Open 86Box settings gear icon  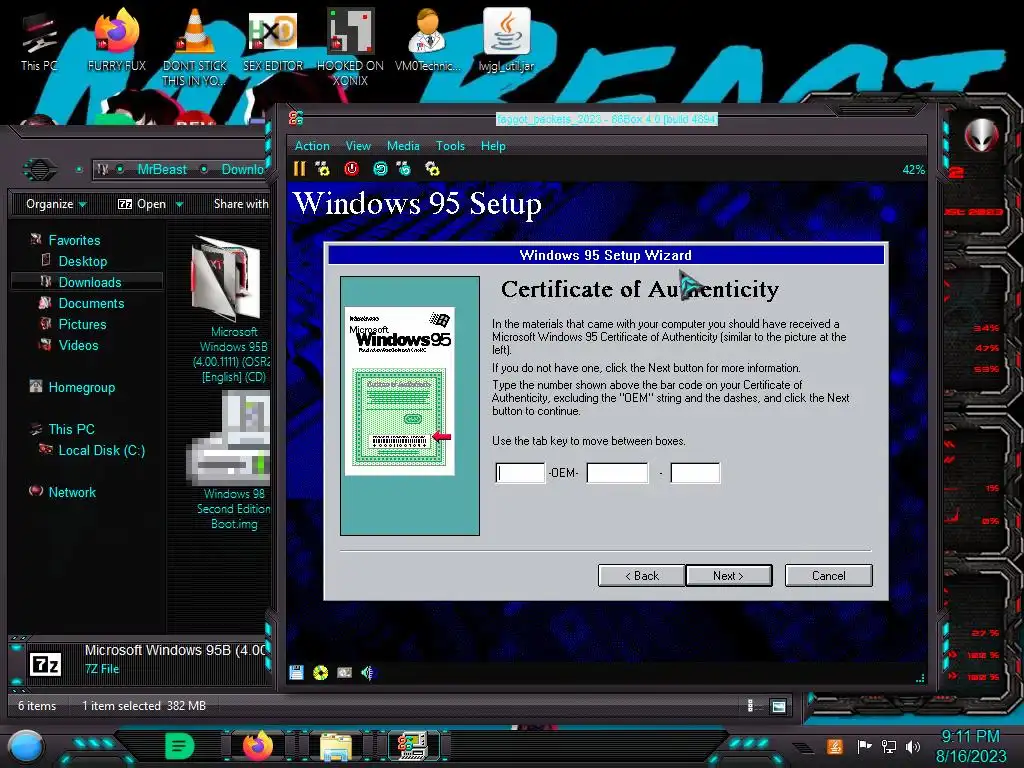432,169
